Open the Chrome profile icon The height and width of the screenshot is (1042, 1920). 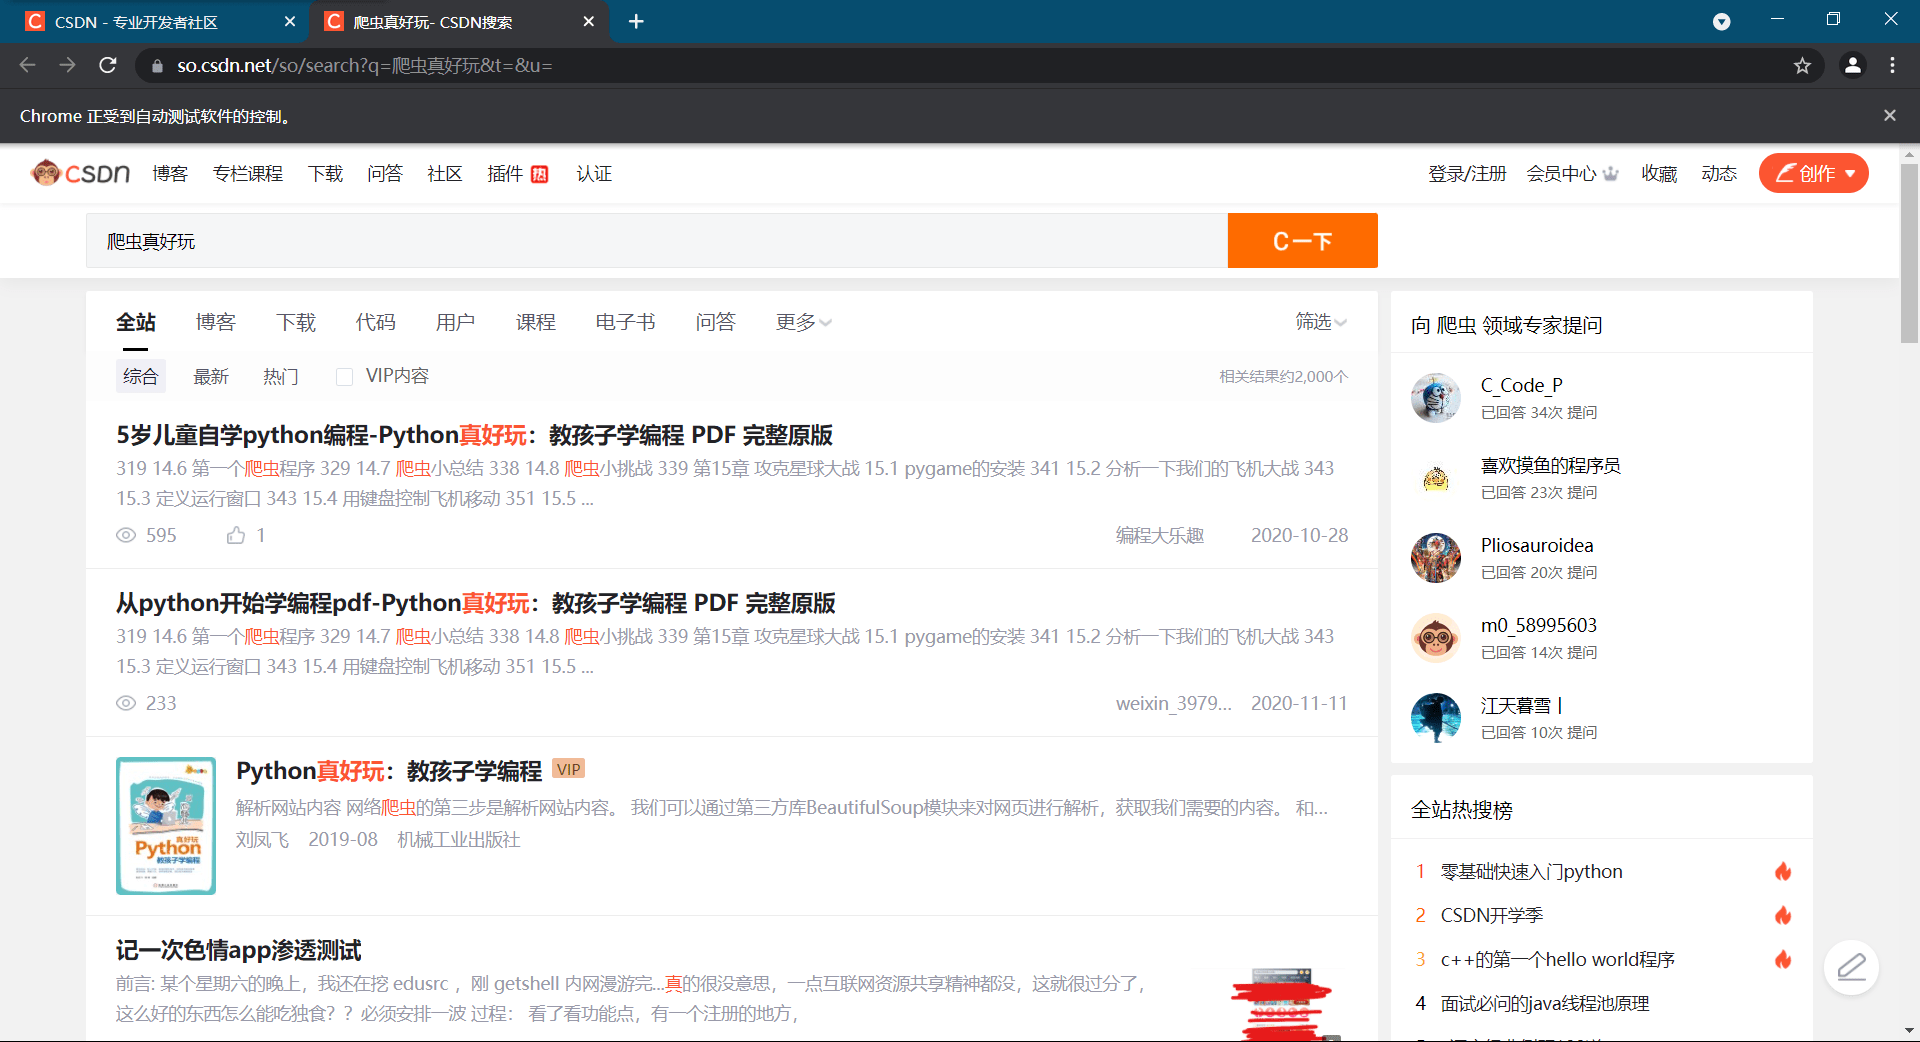tap(1852, 65)
